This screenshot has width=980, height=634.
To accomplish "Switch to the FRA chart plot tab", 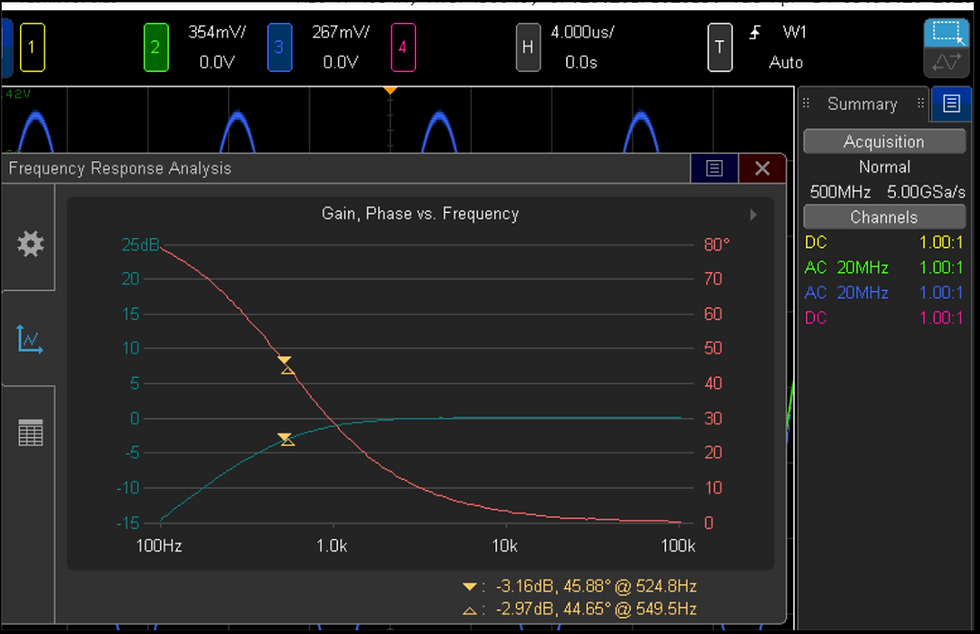I will click(29, 339).
